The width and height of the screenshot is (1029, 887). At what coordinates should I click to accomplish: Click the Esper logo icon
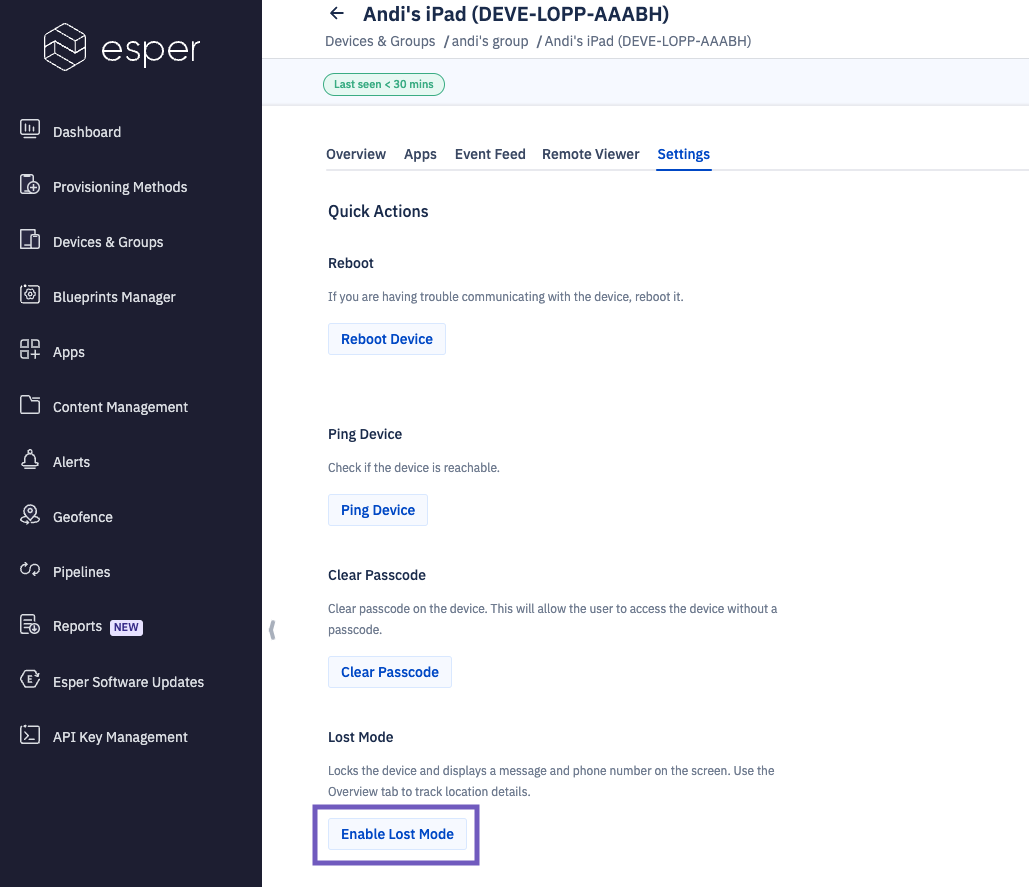64,47
